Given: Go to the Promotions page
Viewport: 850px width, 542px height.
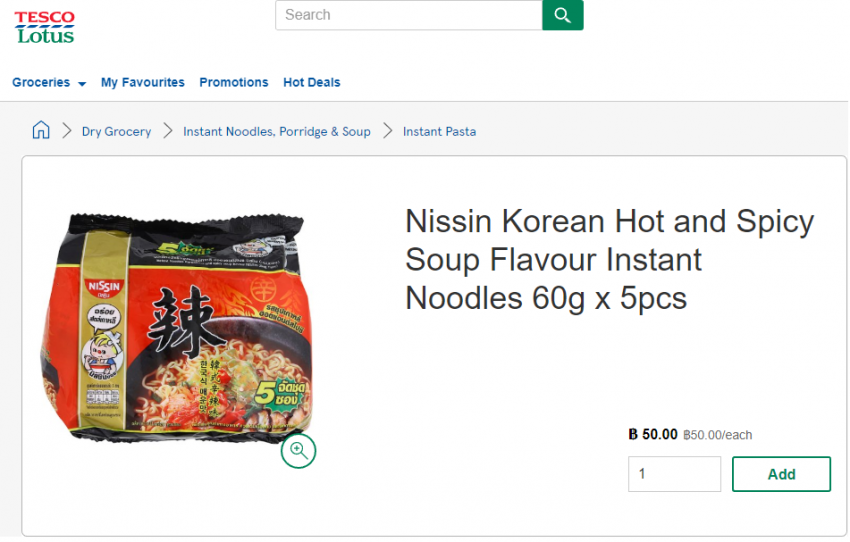Looking at the screenshot, I should point(234,83).
